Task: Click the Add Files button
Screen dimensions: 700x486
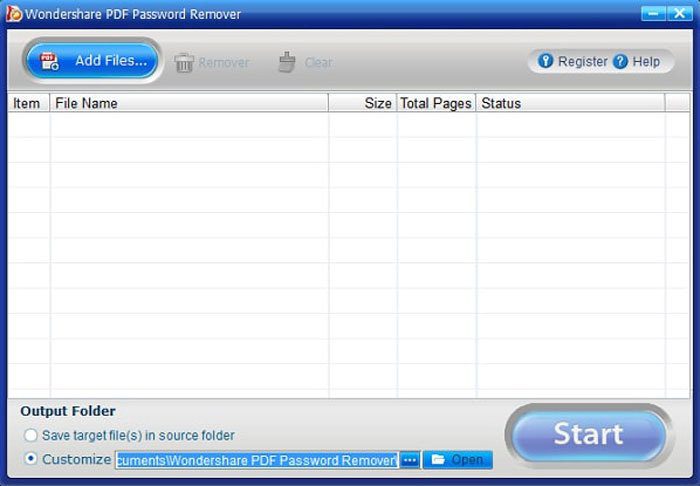Action: (92, 61)
